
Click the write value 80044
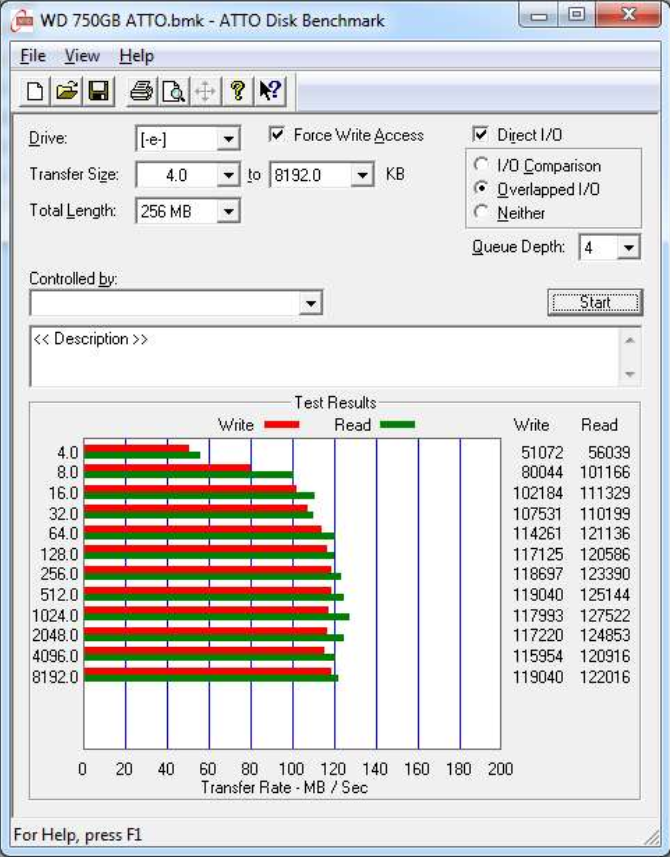coord(542,472)
